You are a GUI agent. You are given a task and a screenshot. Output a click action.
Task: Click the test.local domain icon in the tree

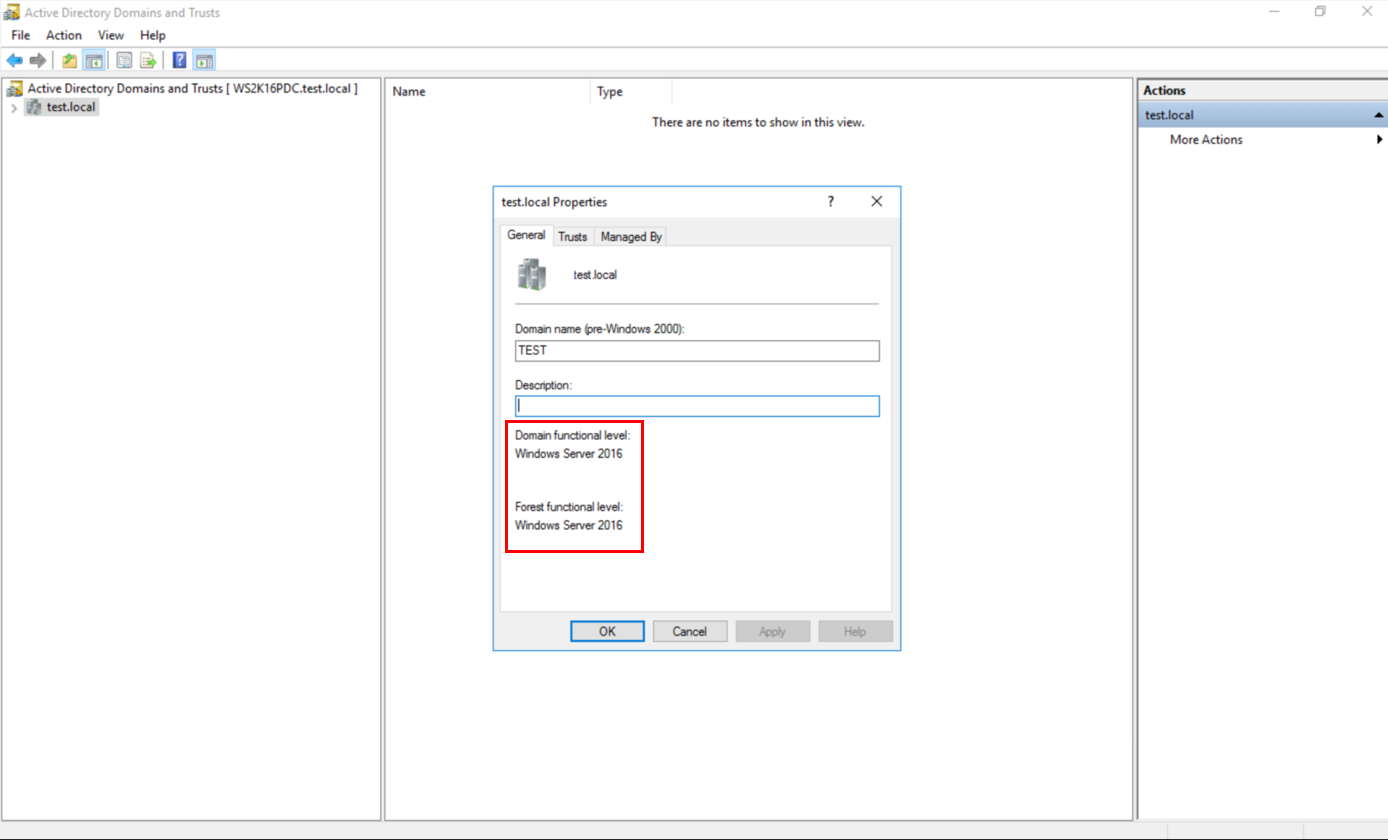(x=34, y=107)
